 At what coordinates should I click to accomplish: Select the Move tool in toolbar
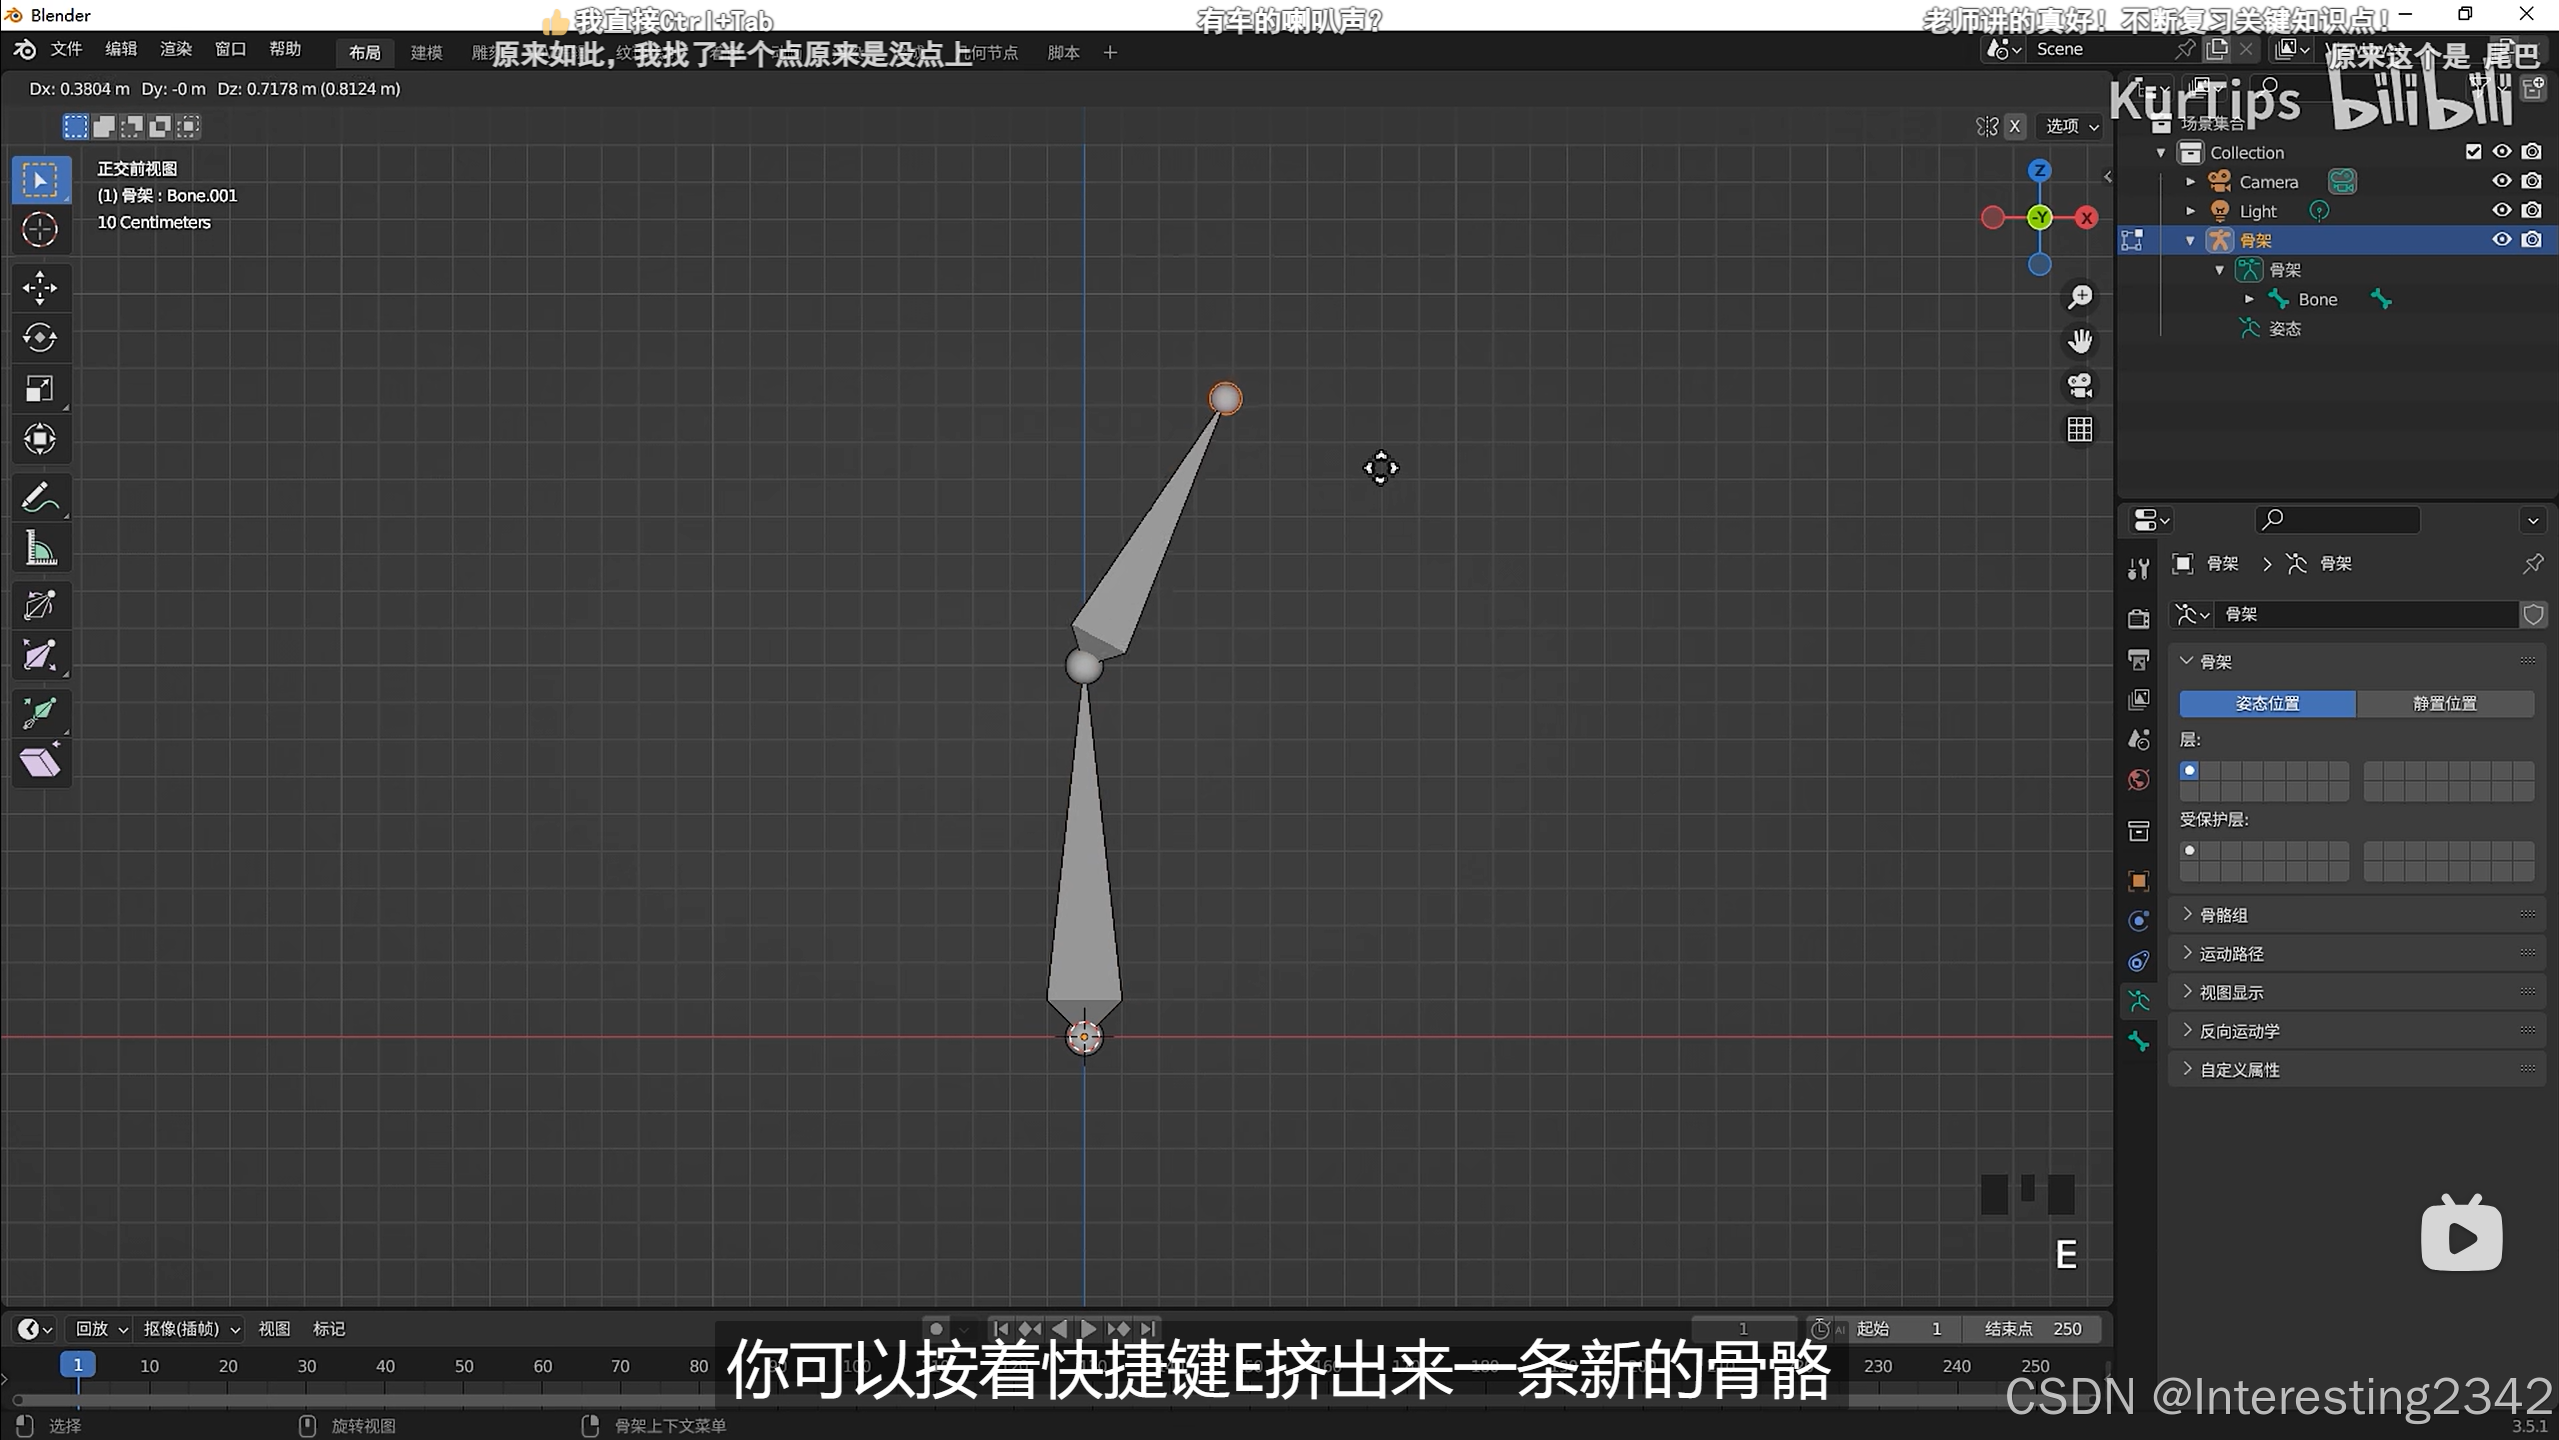point(40,288)
